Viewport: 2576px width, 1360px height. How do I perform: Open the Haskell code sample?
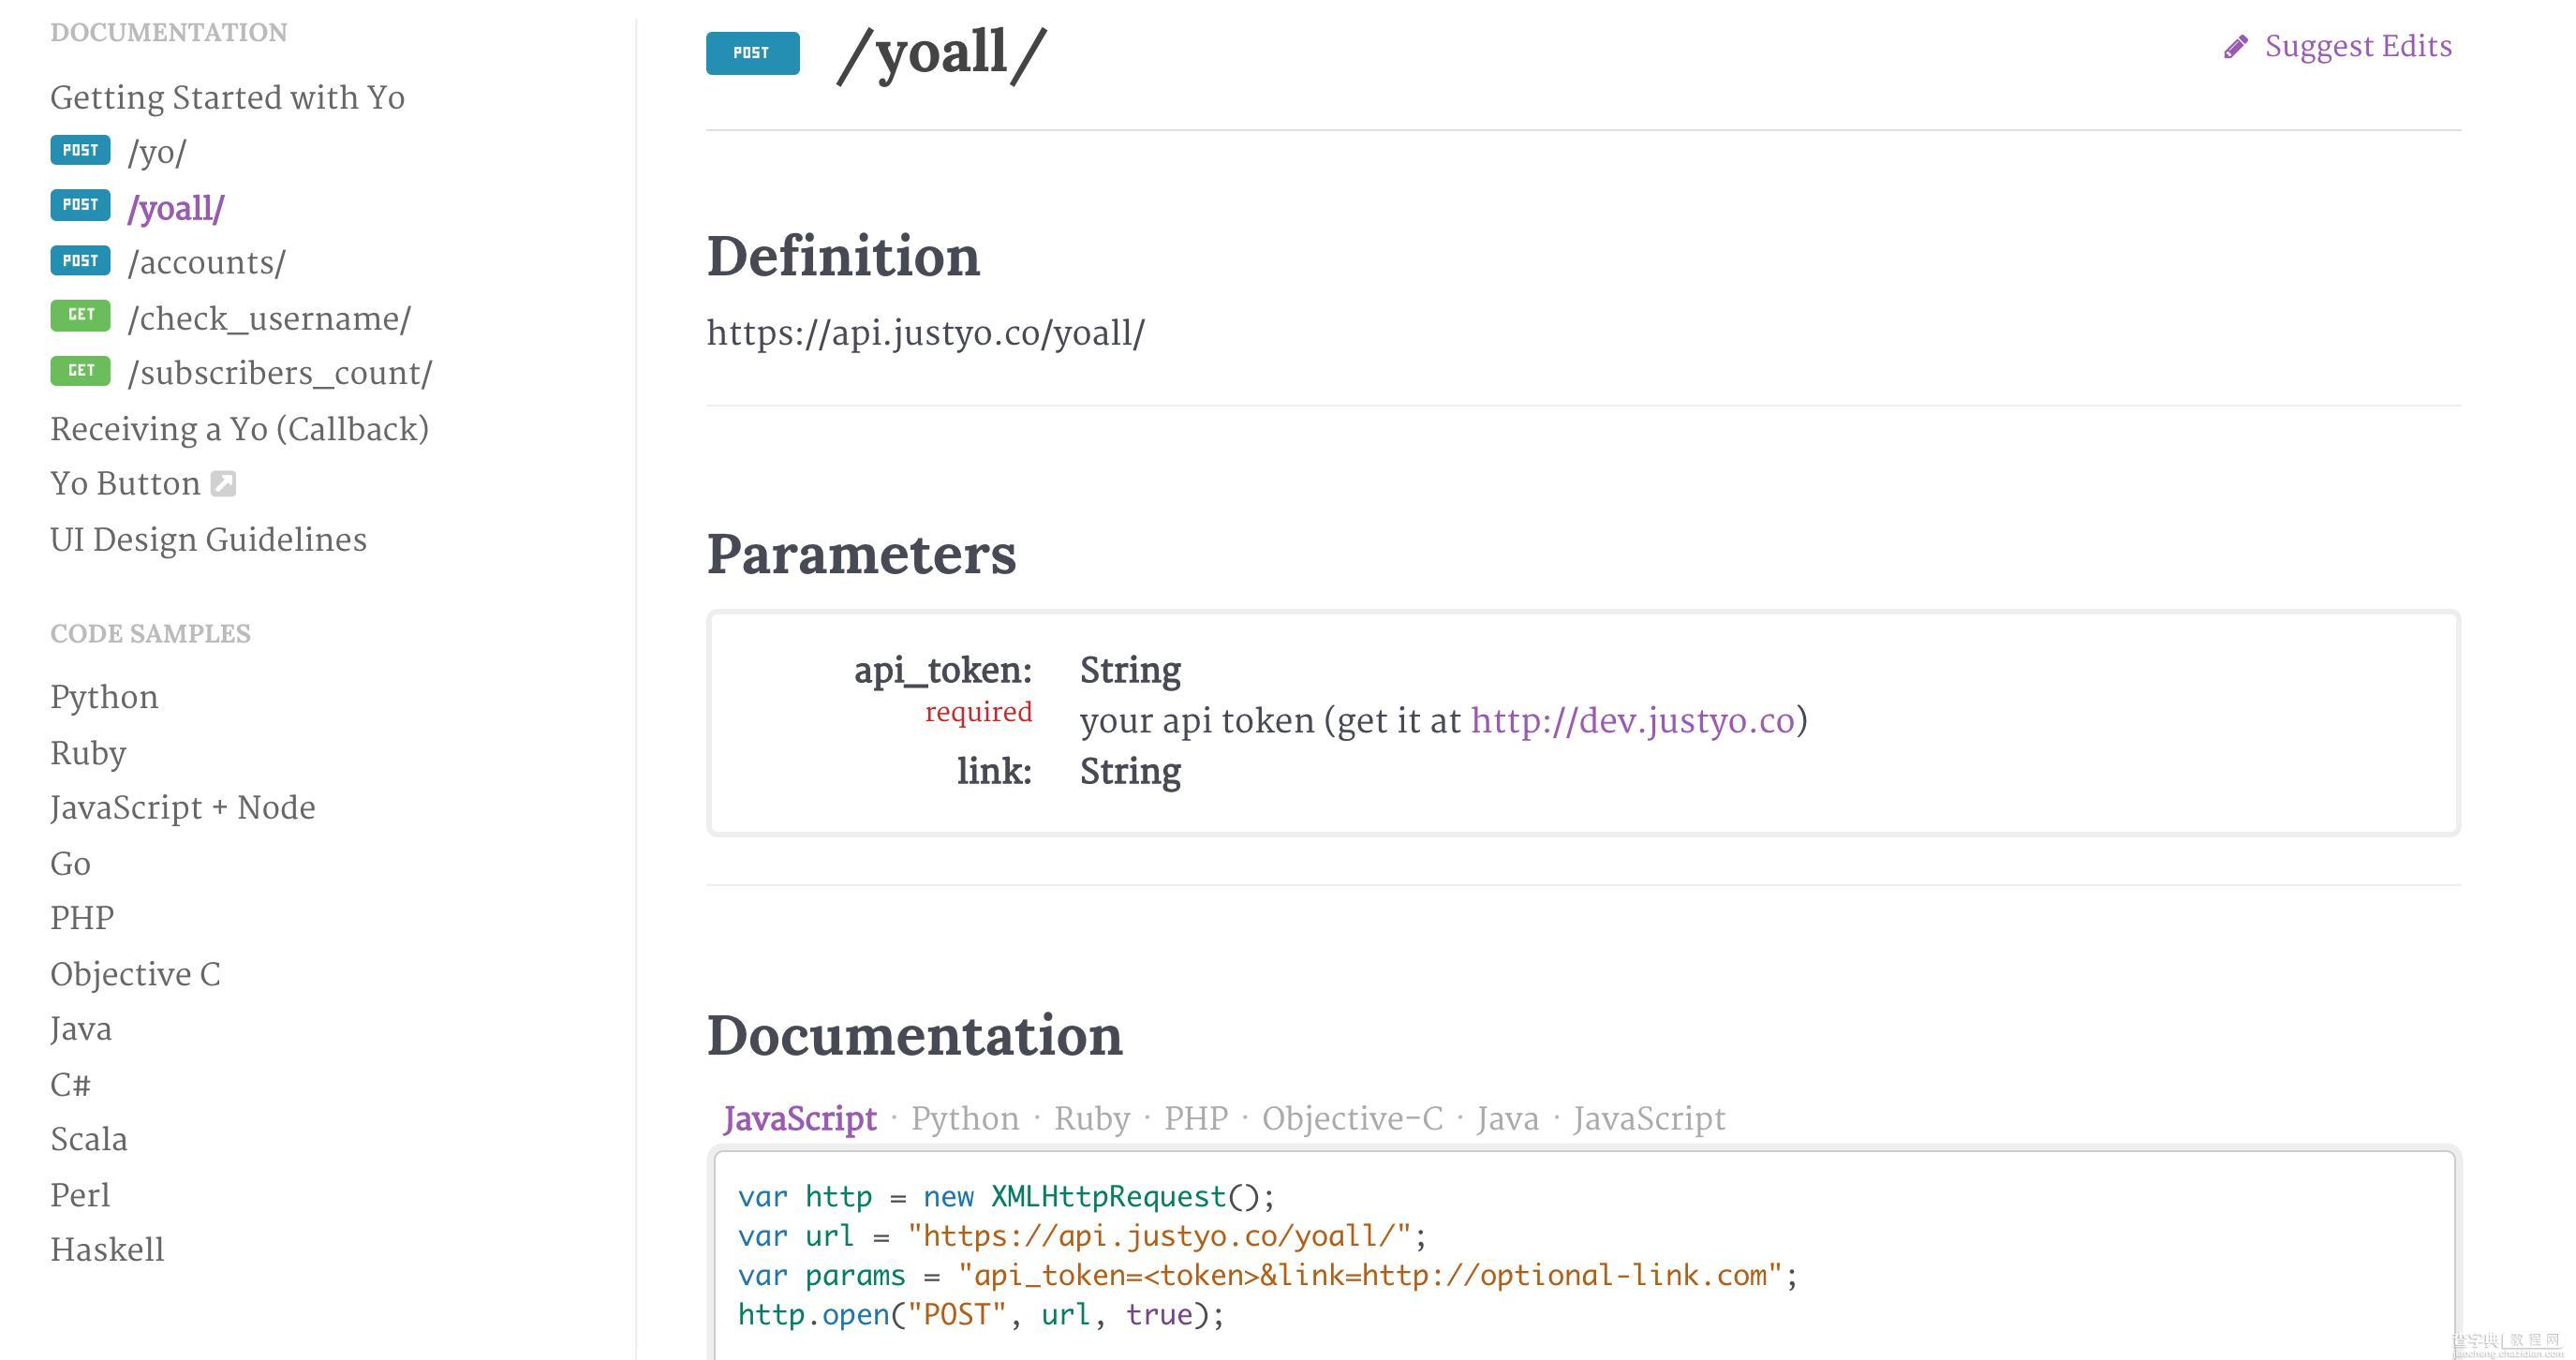(x=107, y=1250)
